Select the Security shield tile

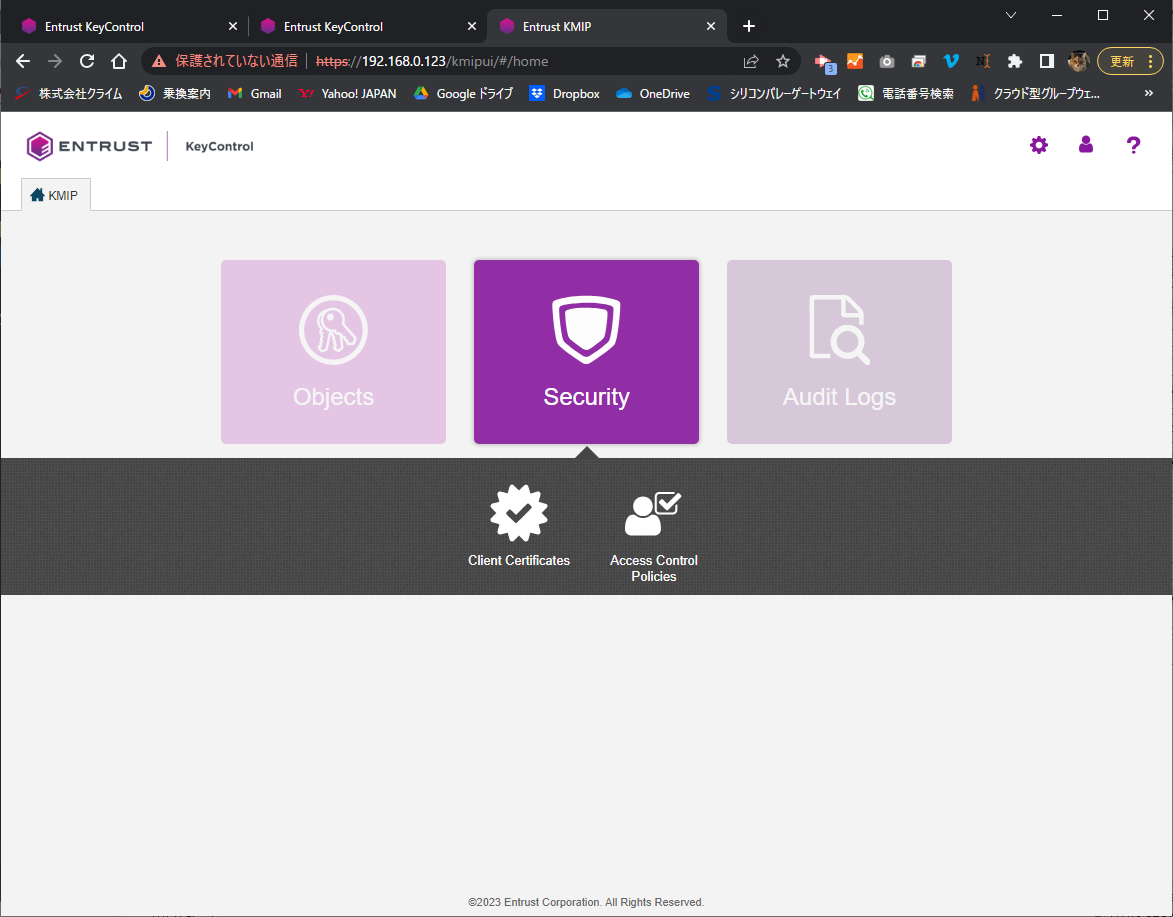click(586, 352)
